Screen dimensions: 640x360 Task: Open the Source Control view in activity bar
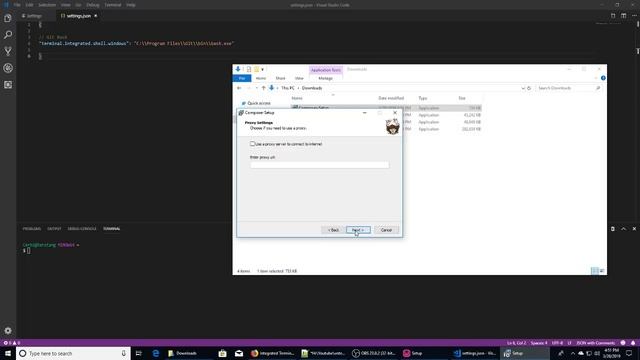(8, 51)
